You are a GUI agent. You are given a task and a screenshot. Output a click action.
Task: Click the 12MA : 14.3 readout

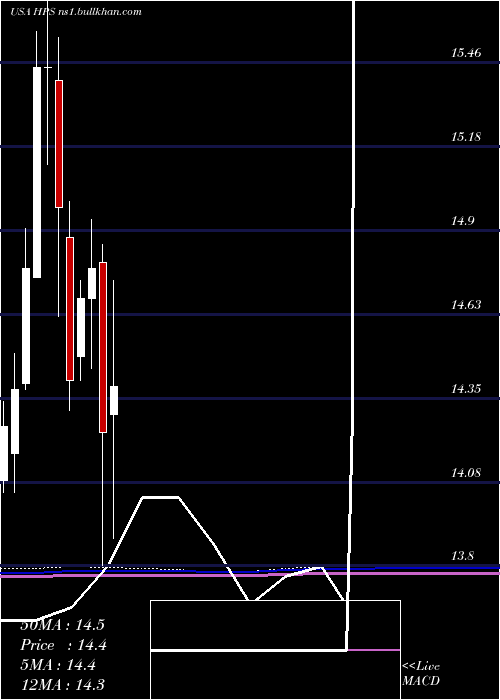[62, 684]
